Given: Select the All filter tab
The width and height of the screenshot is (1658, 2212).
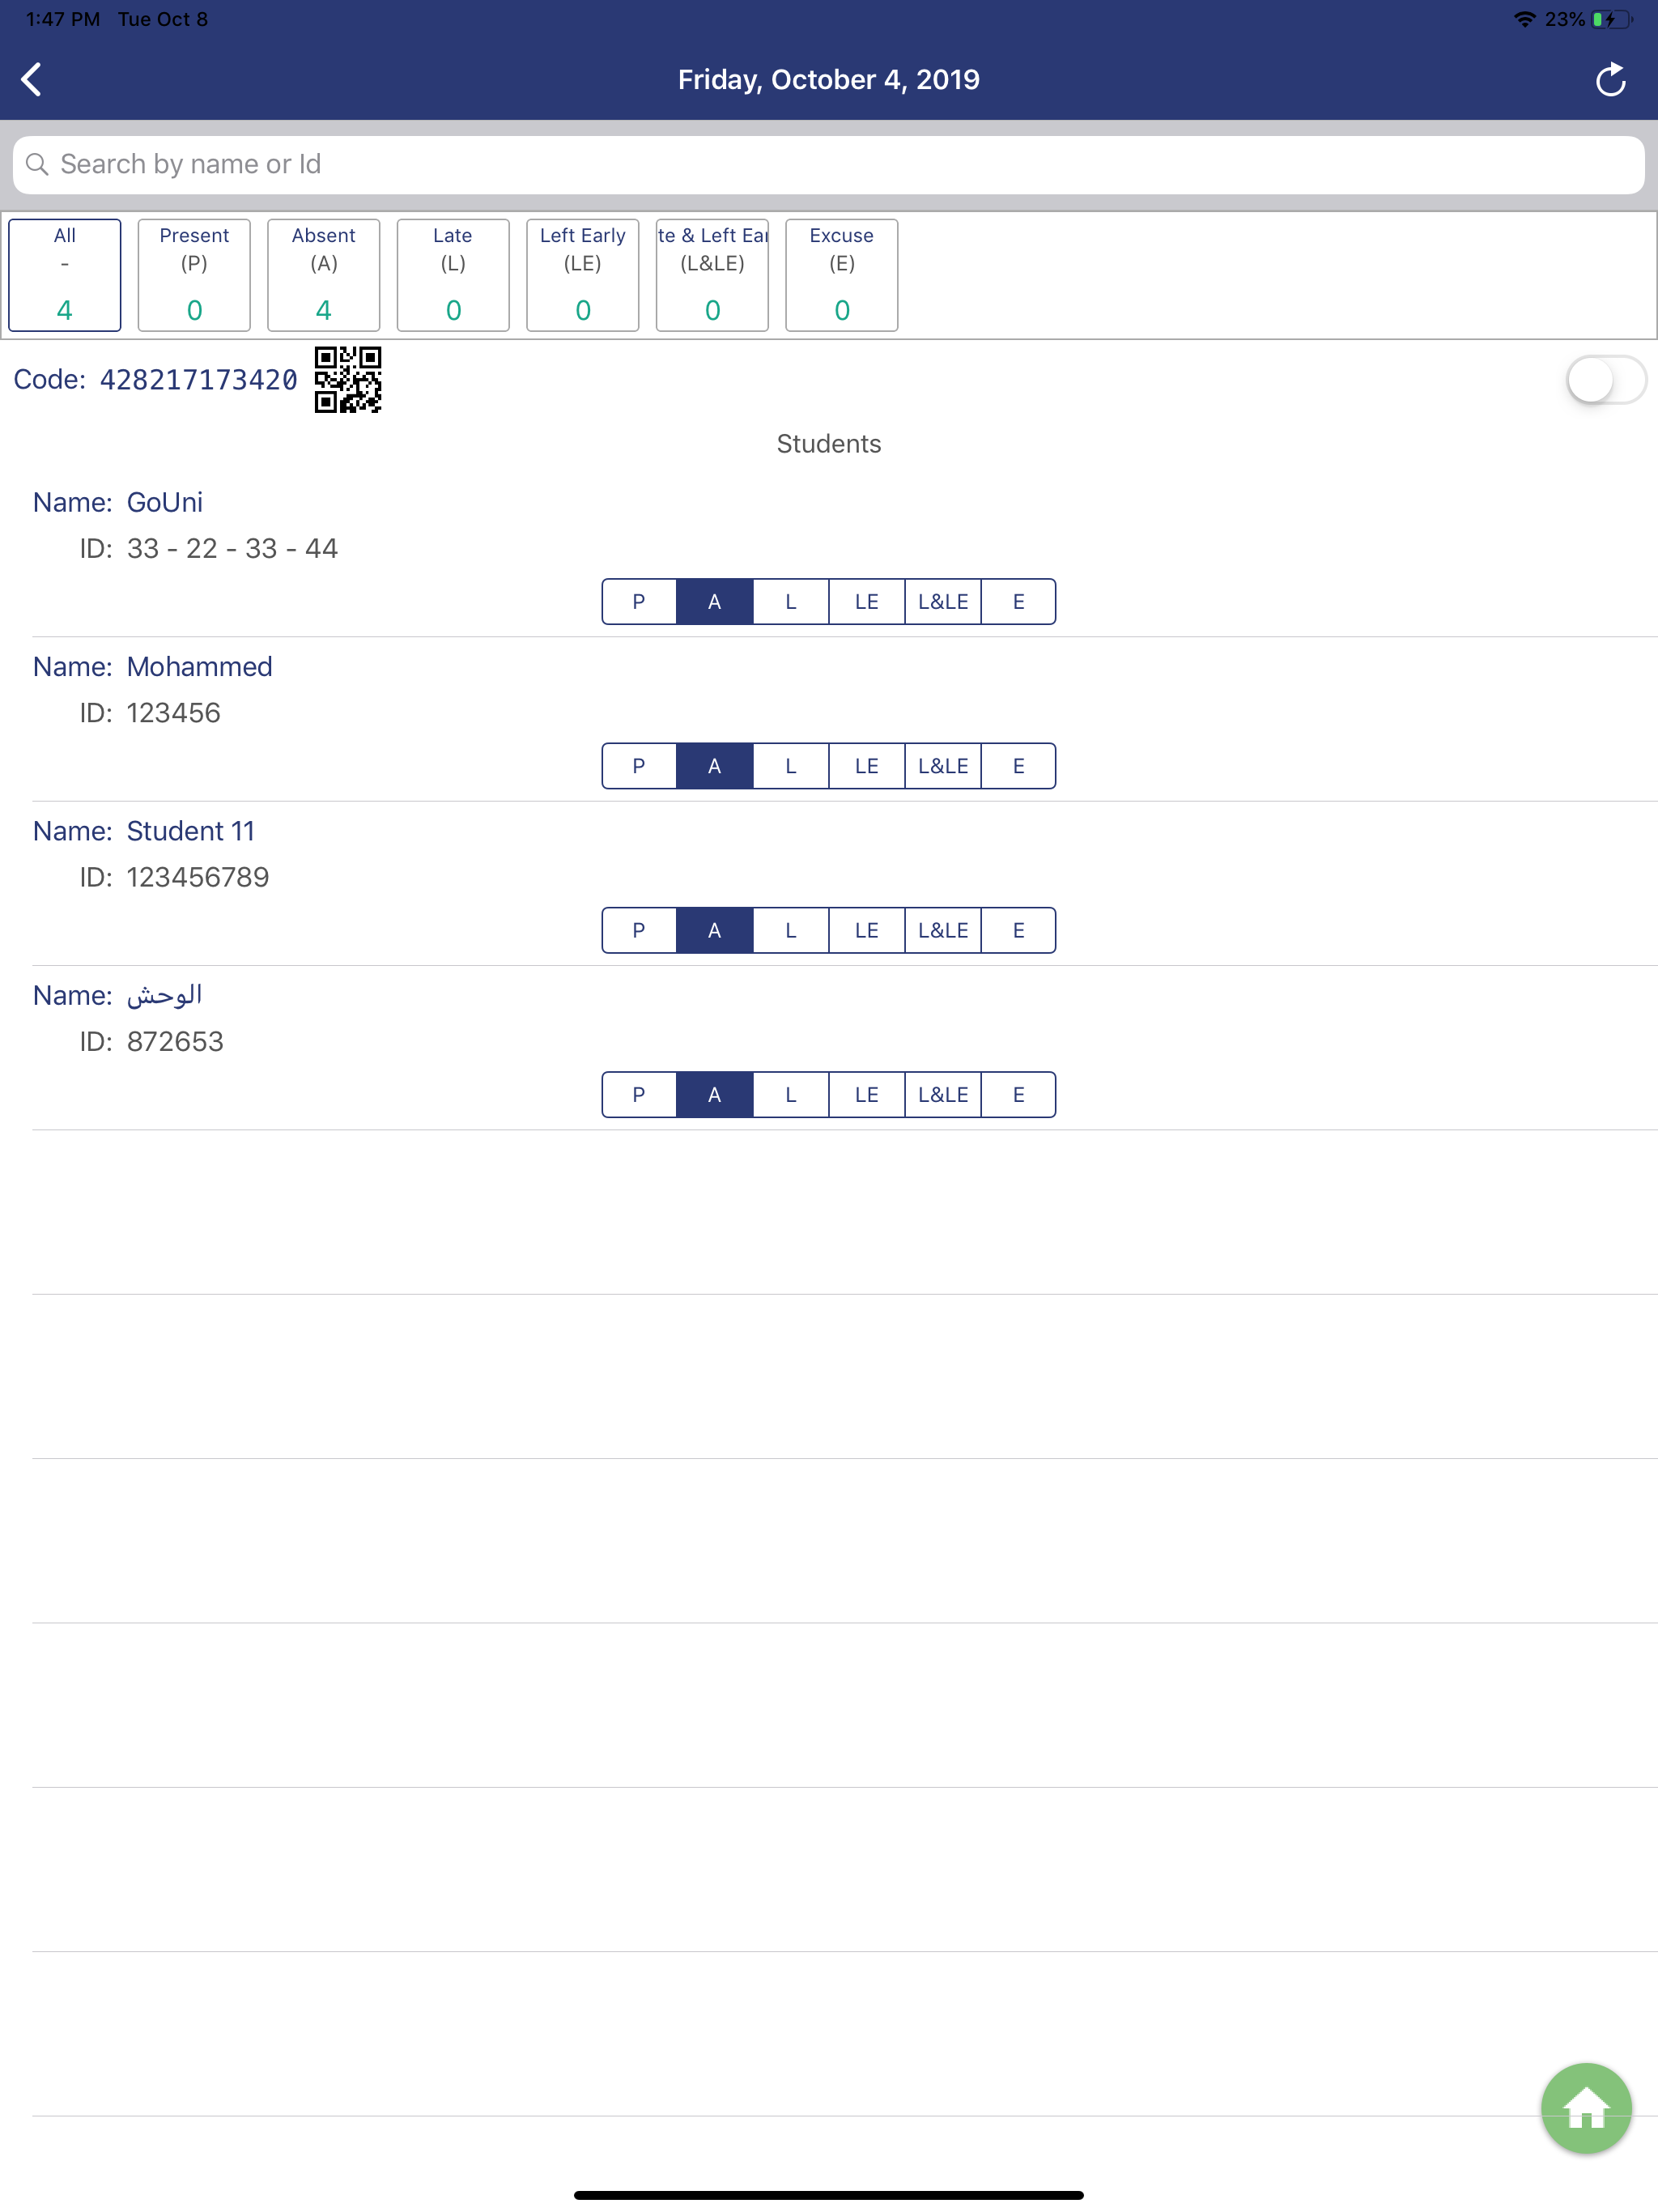Looking at the screenshot, I should click(x=65, y=275).
